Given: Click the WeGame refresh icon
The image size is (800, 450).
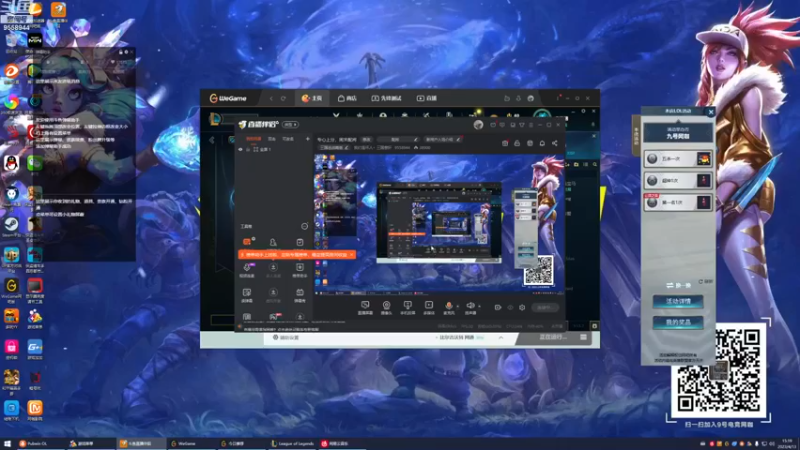Looking at the screenshot, I should pyautogui.click(x=283, y=98).
